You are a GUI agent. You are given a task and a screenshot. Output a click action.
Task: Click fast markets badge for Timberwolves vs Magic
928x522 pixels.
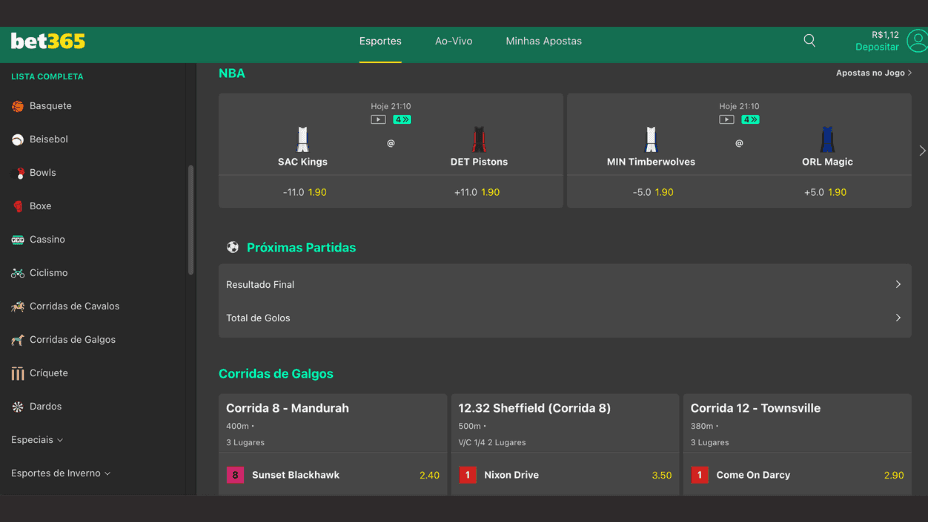[750, 120]
